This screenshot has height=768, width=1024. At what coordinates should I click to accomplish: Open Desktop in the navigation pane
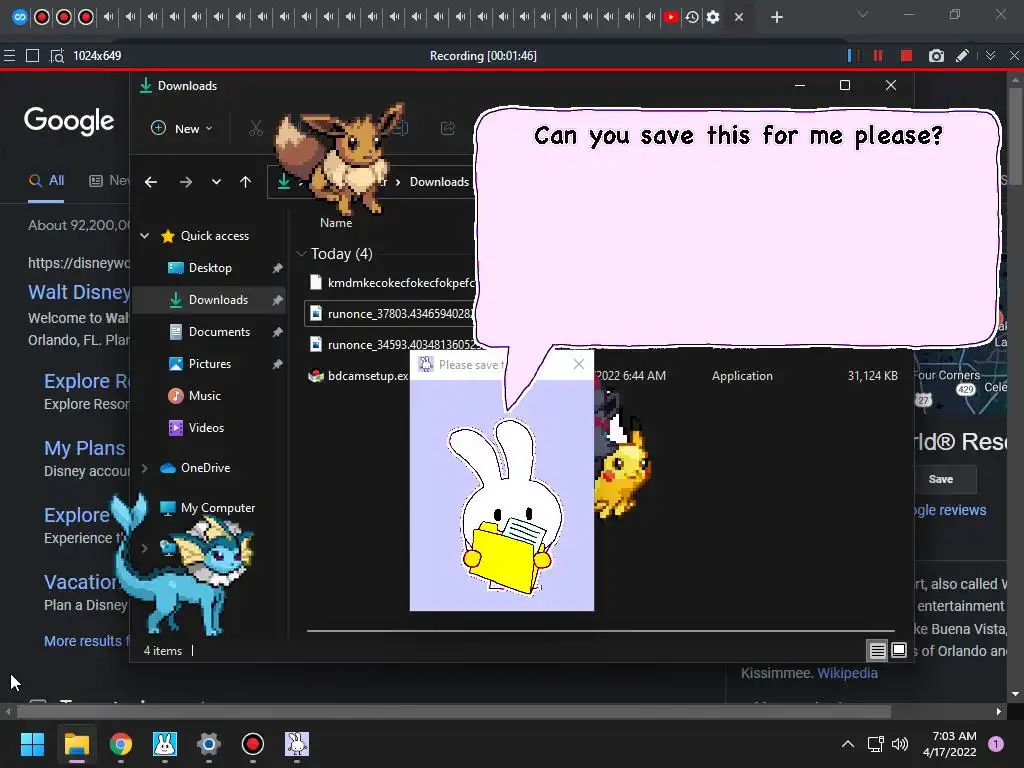(210, 268)
